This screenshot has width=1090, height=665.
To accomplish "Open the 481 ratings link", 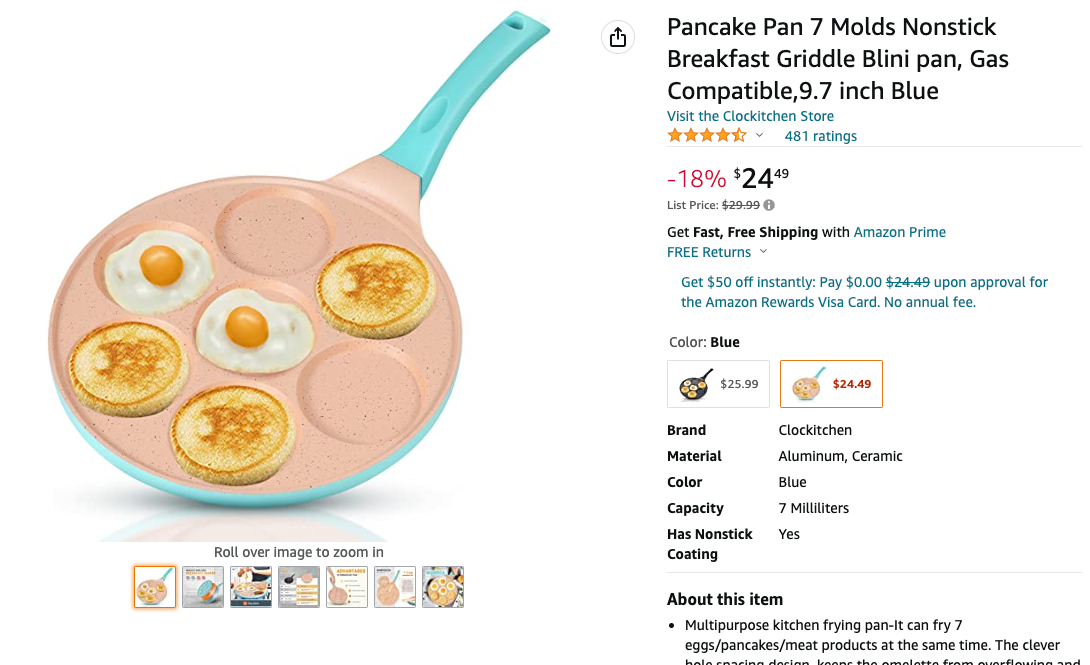I will coord(820,135).
